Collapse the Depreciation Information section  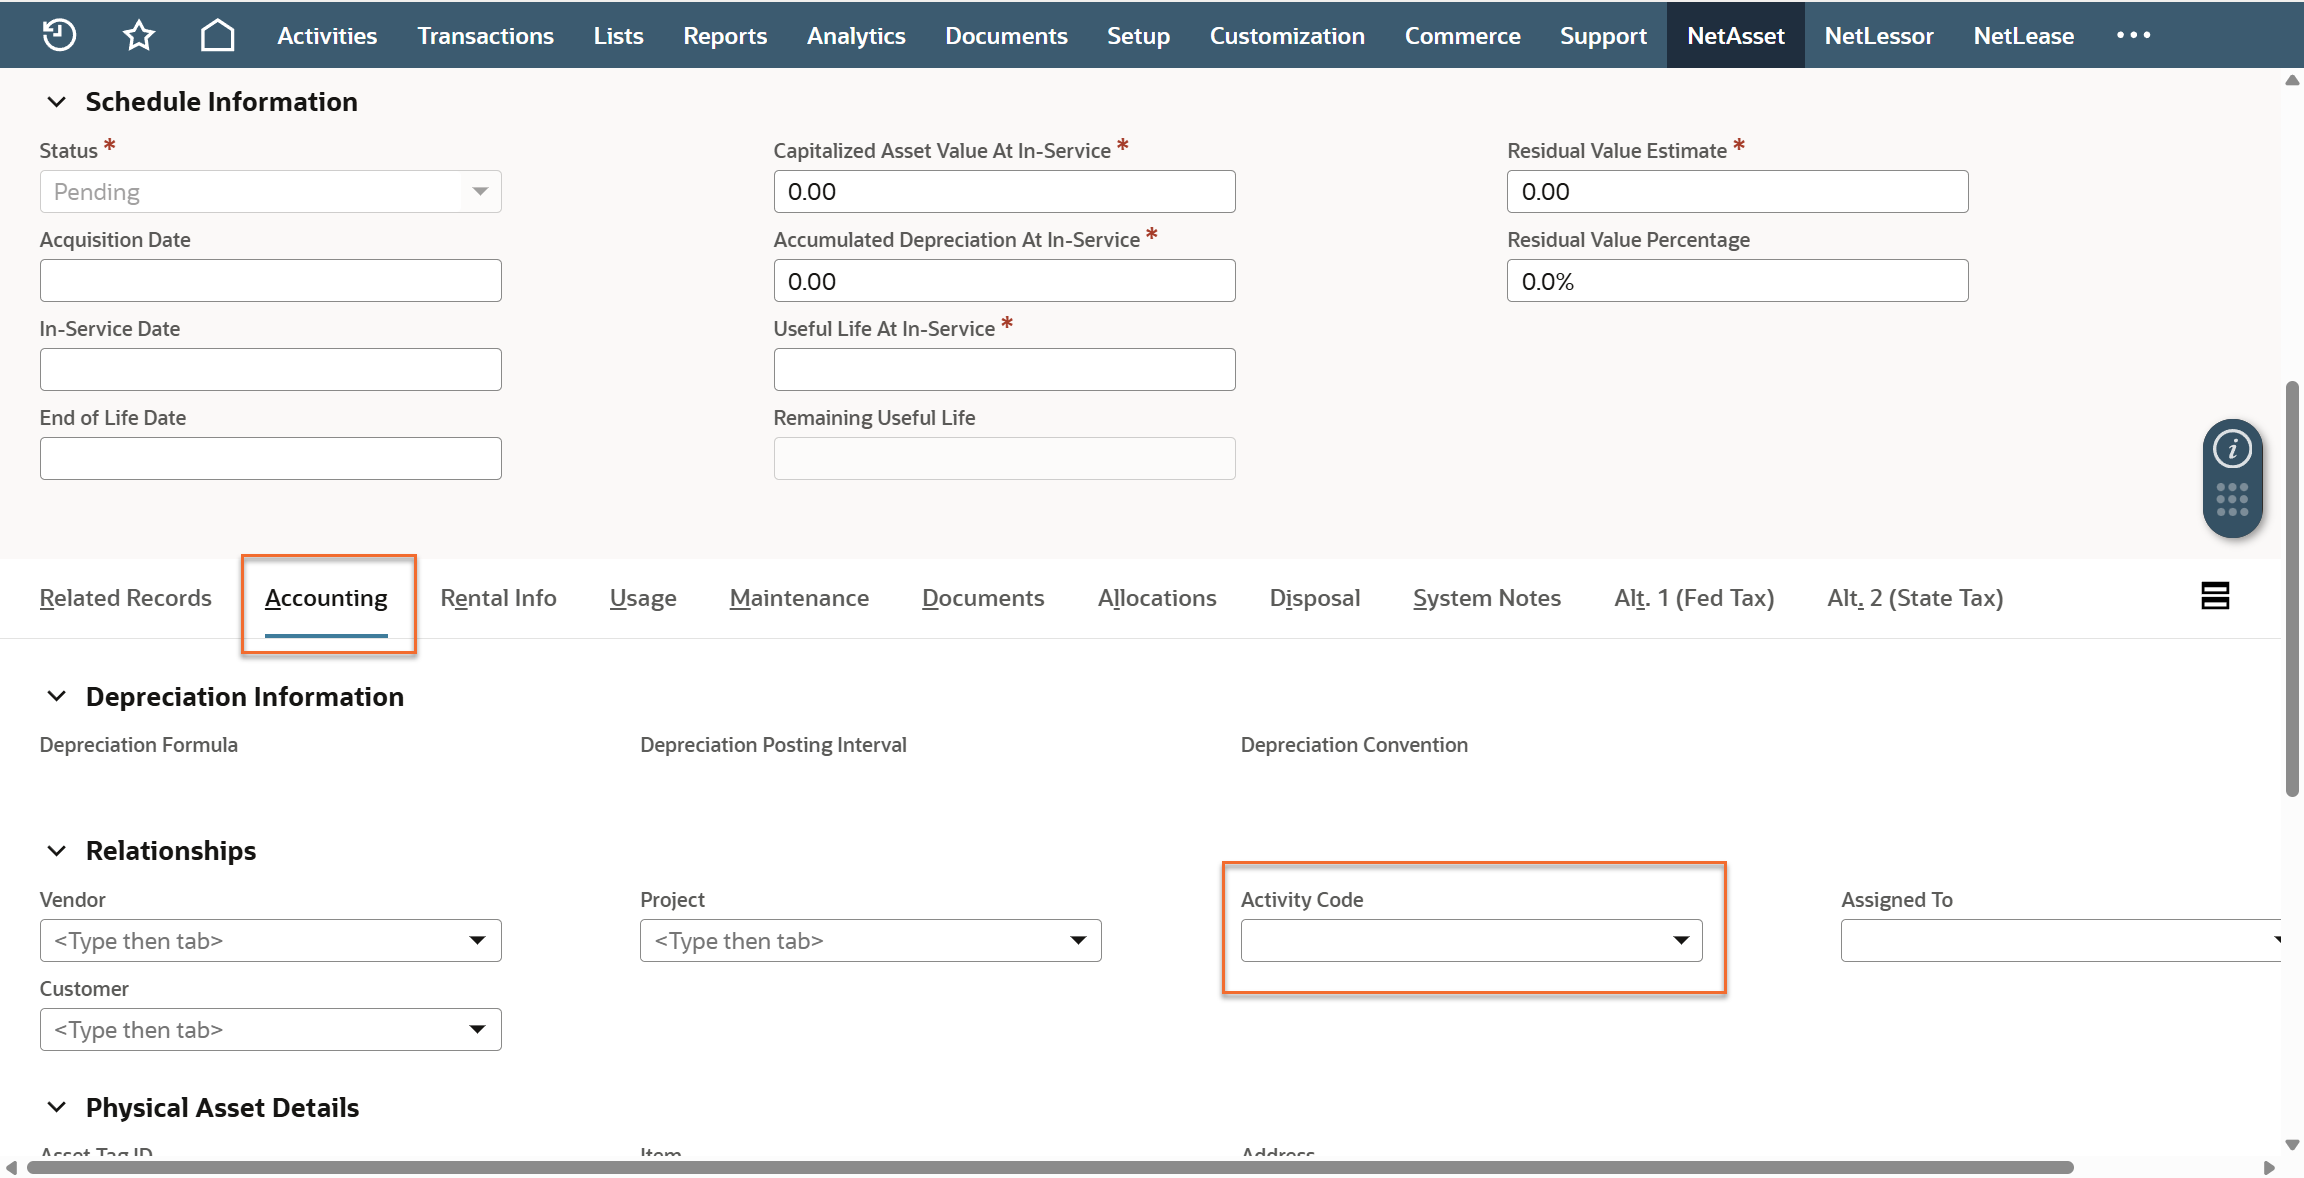pyautogui.click(x=57, y=697)
